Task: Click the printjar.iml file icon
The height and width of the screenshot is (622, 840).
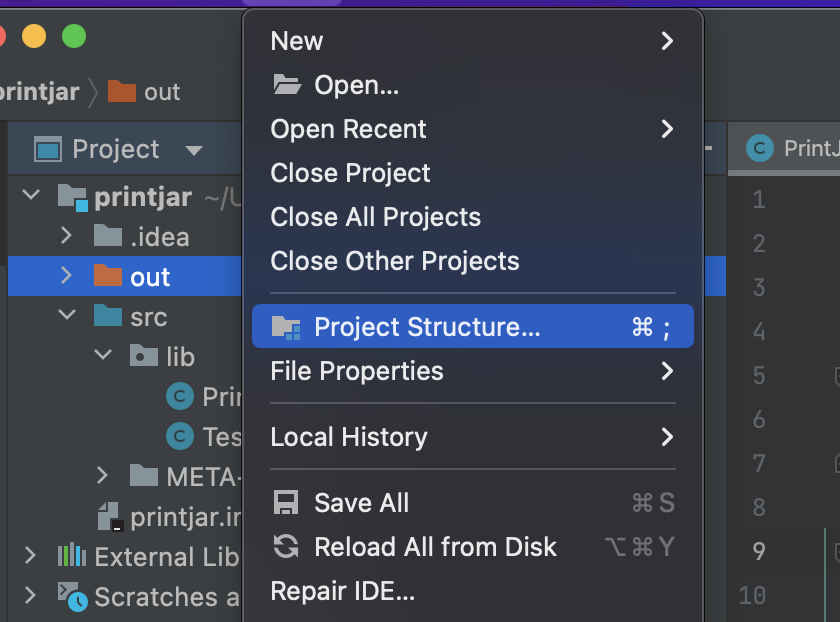Action: click(111, 517)
